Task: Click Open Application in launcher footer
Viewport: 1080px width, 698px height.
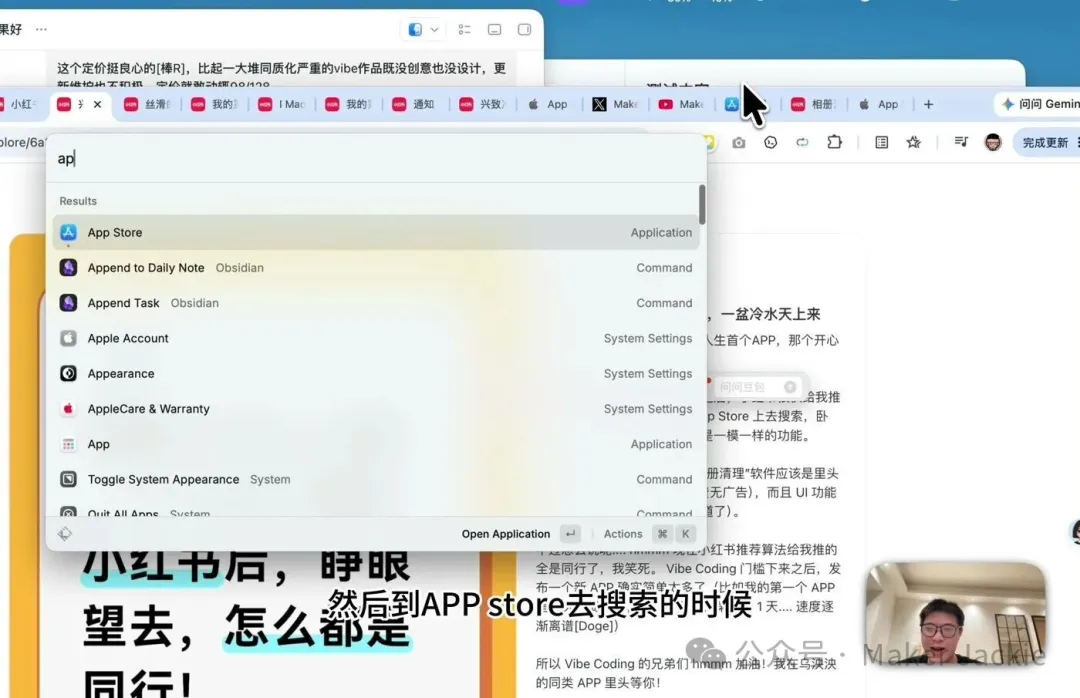Action: point(506,534)
